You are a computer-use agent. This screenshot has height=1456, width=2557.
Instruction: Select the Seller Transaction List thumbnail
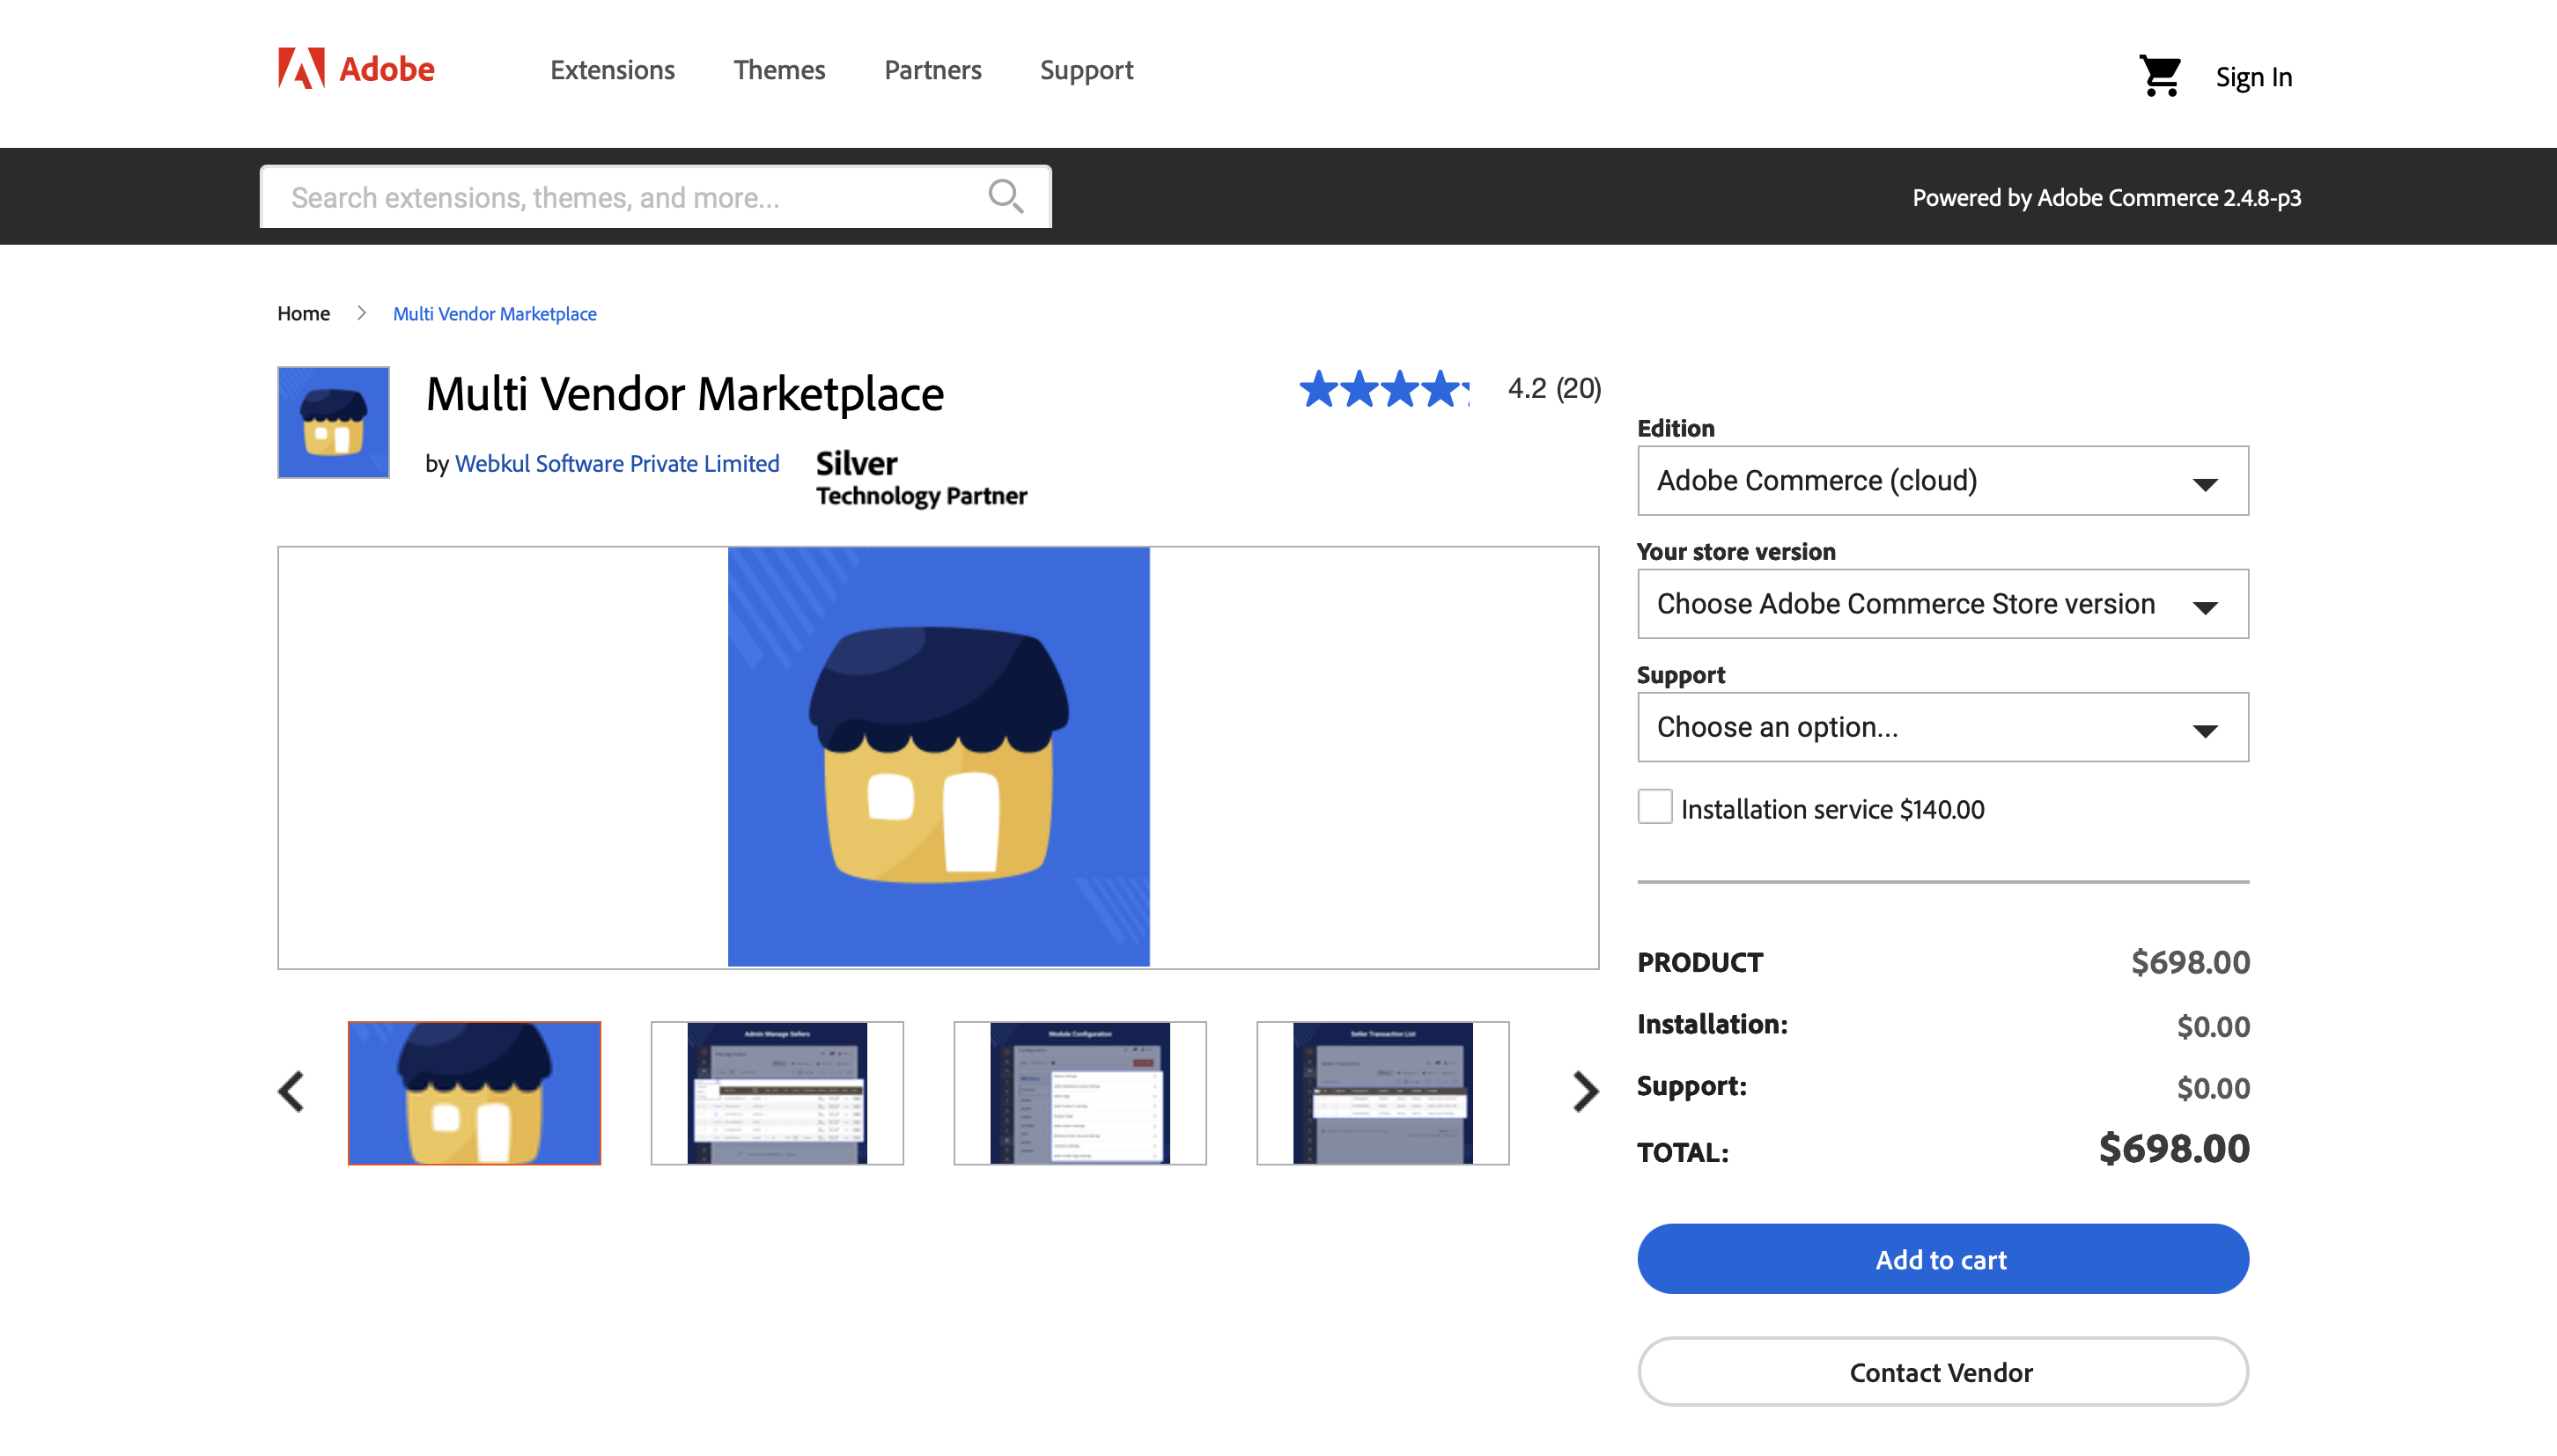pos(1383,1093)
